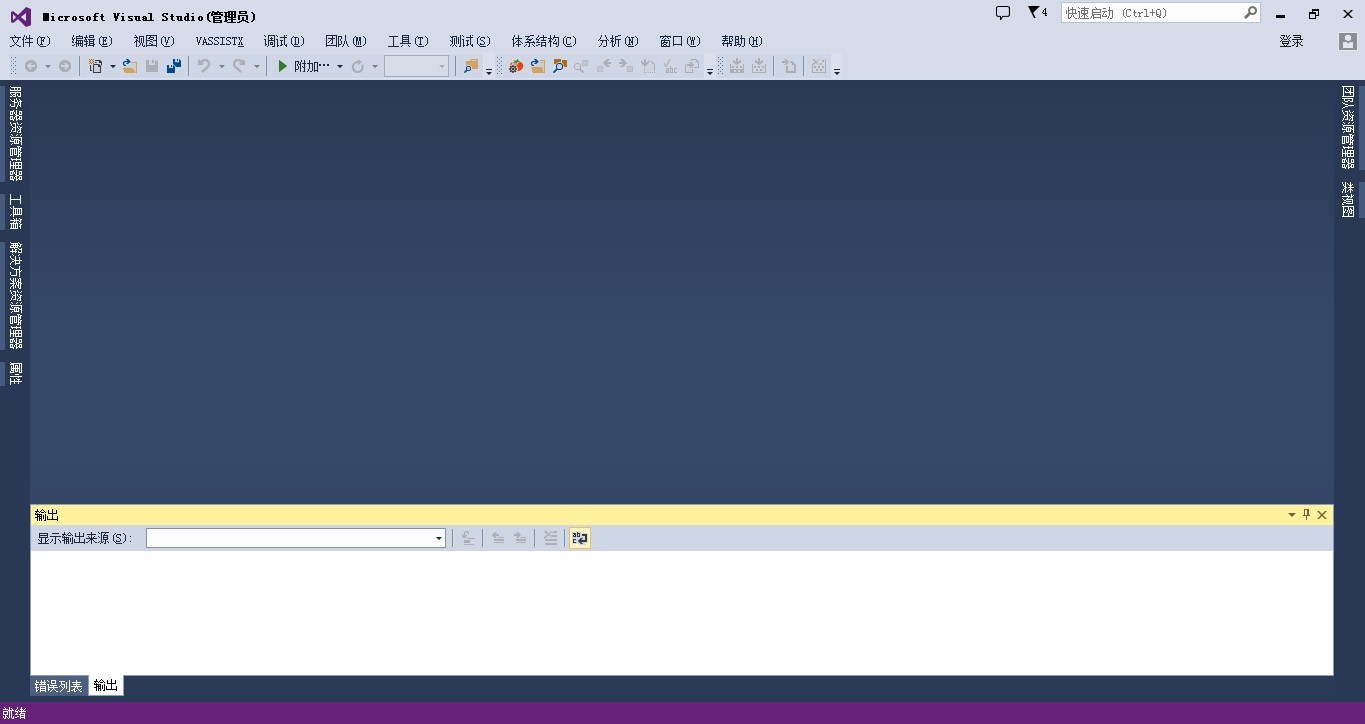Open the 编辑(E) menu
The image size is (1365, 724).
[92, 41]
